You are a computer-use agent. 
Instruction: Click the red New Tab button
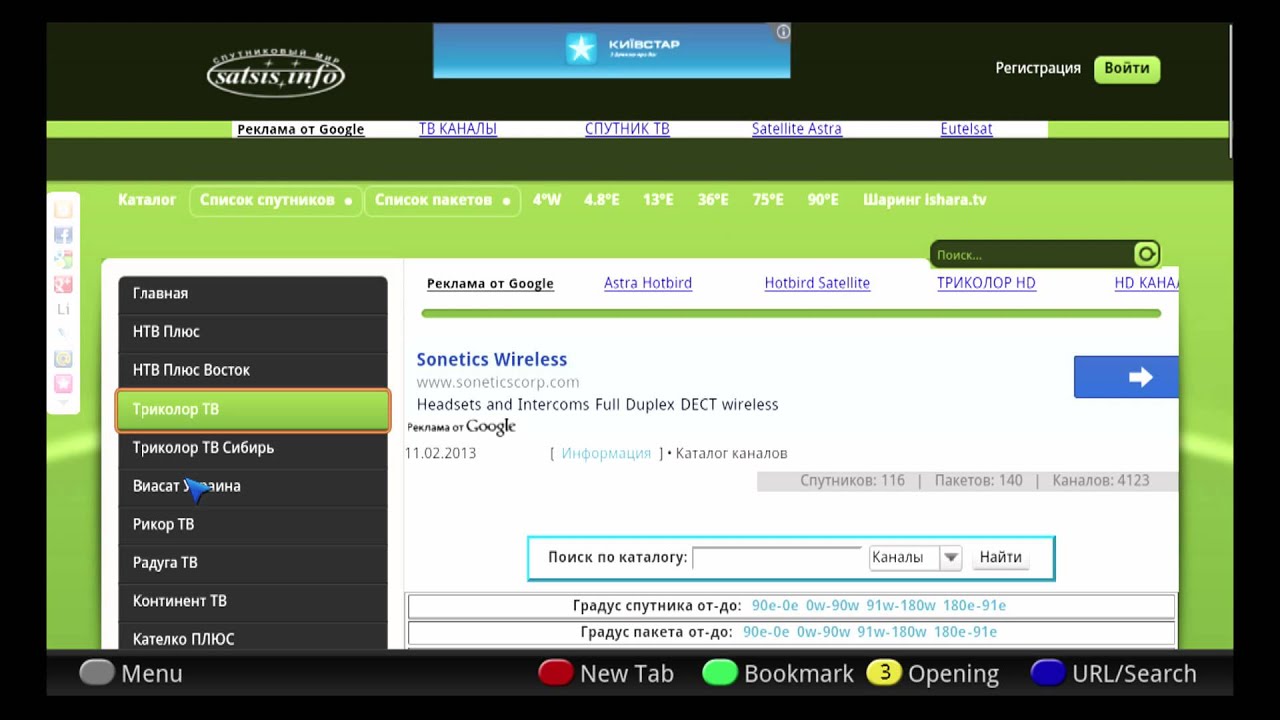(x=606, y=673)
